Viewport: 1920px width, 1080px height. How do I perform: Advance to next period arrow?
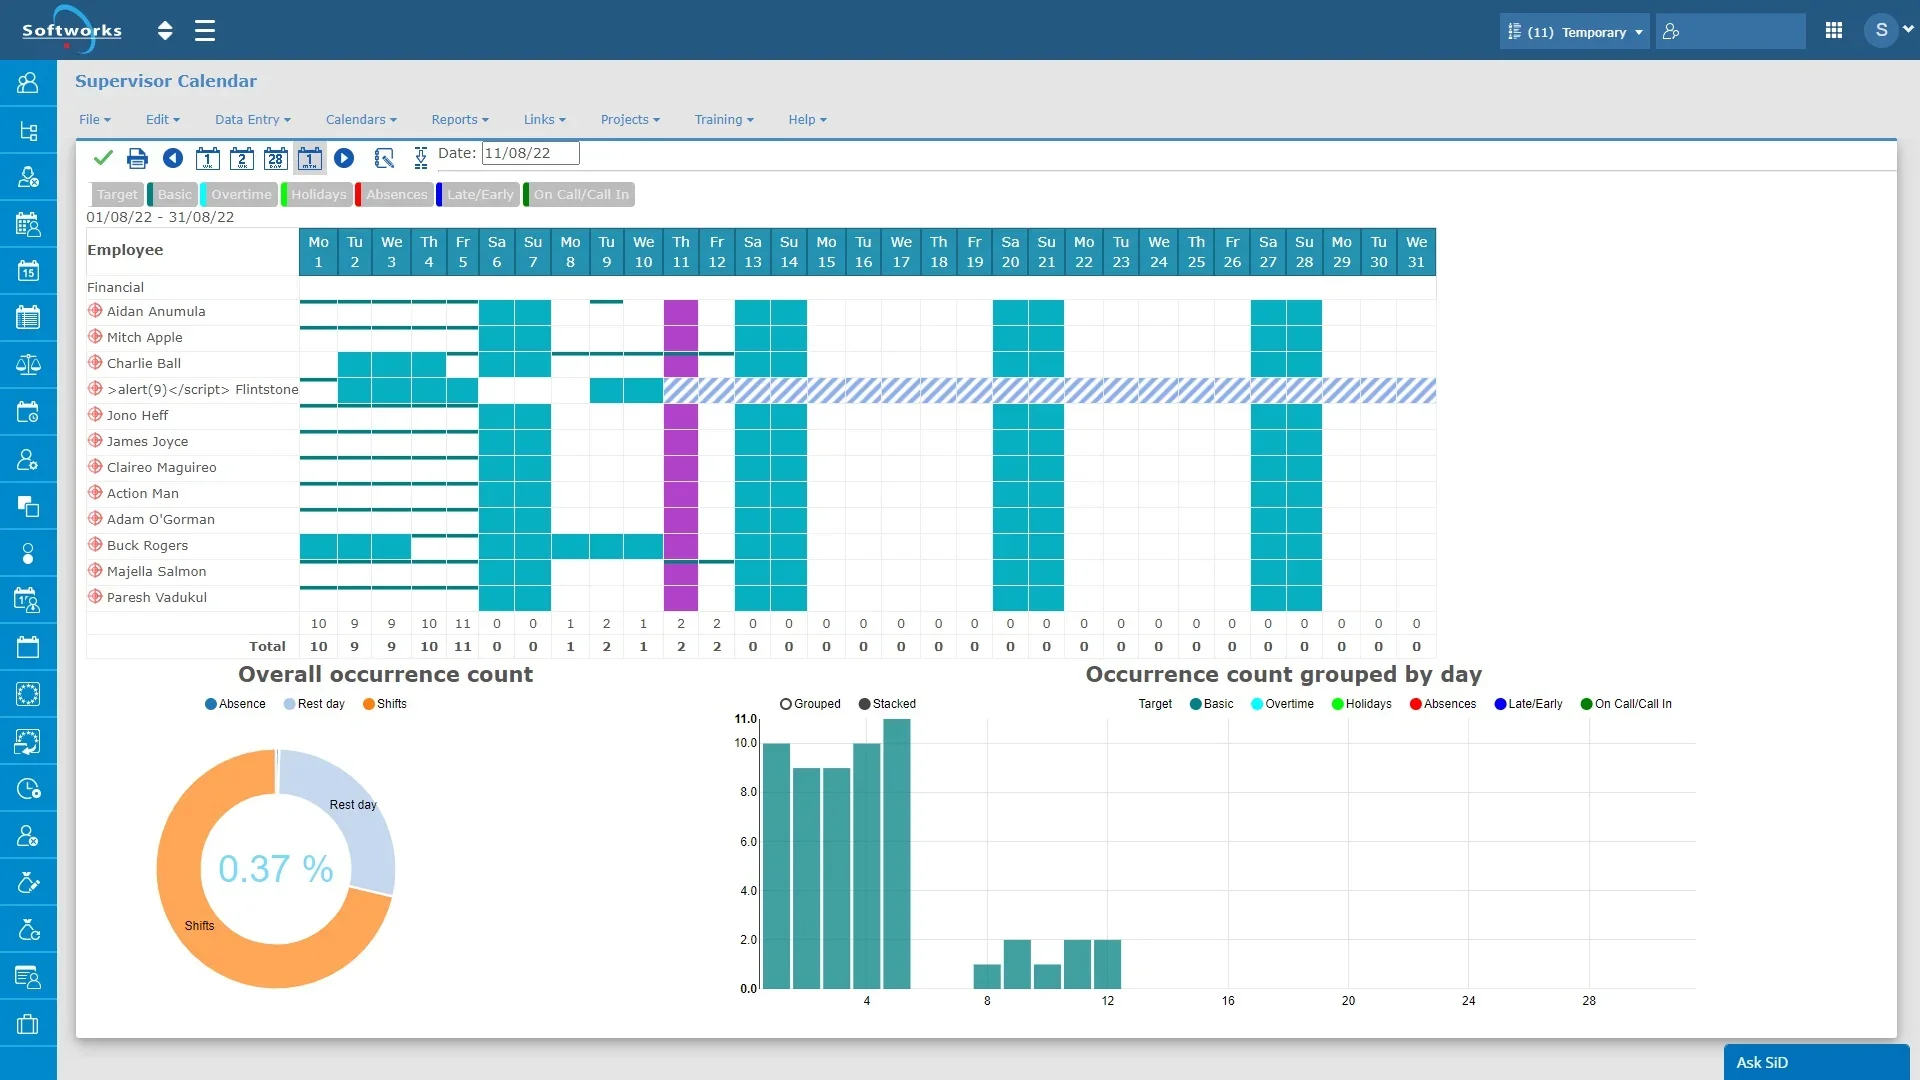344,158
